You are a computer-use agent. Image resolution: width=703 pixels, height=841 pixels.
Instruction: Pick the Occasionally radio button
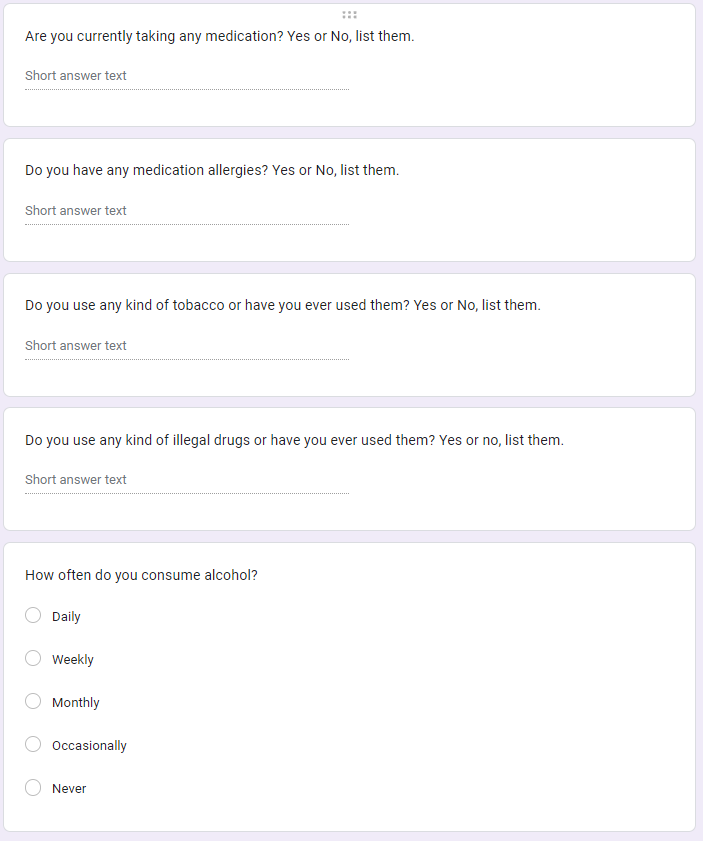point(33,745)
